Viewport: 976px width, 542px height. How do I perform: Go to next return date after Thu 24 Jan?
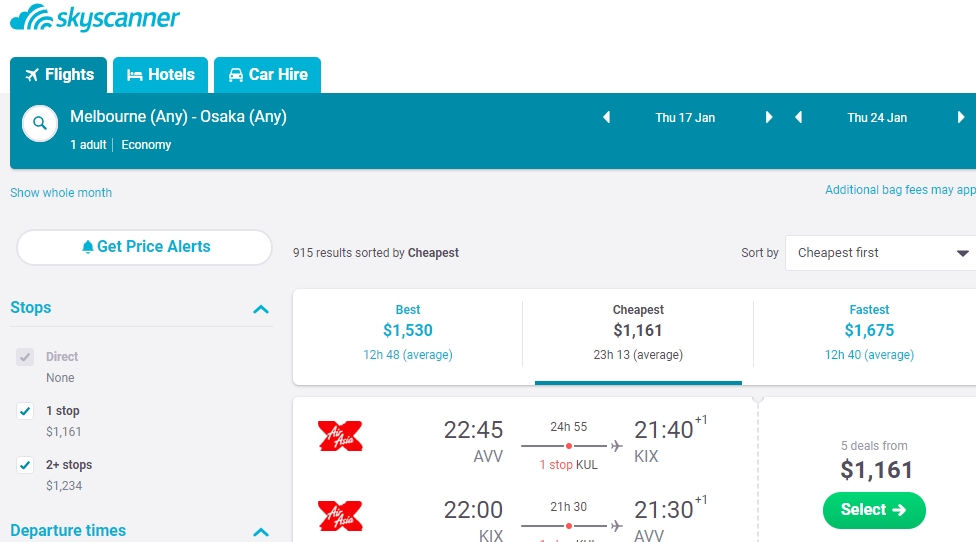coord(961,117)
